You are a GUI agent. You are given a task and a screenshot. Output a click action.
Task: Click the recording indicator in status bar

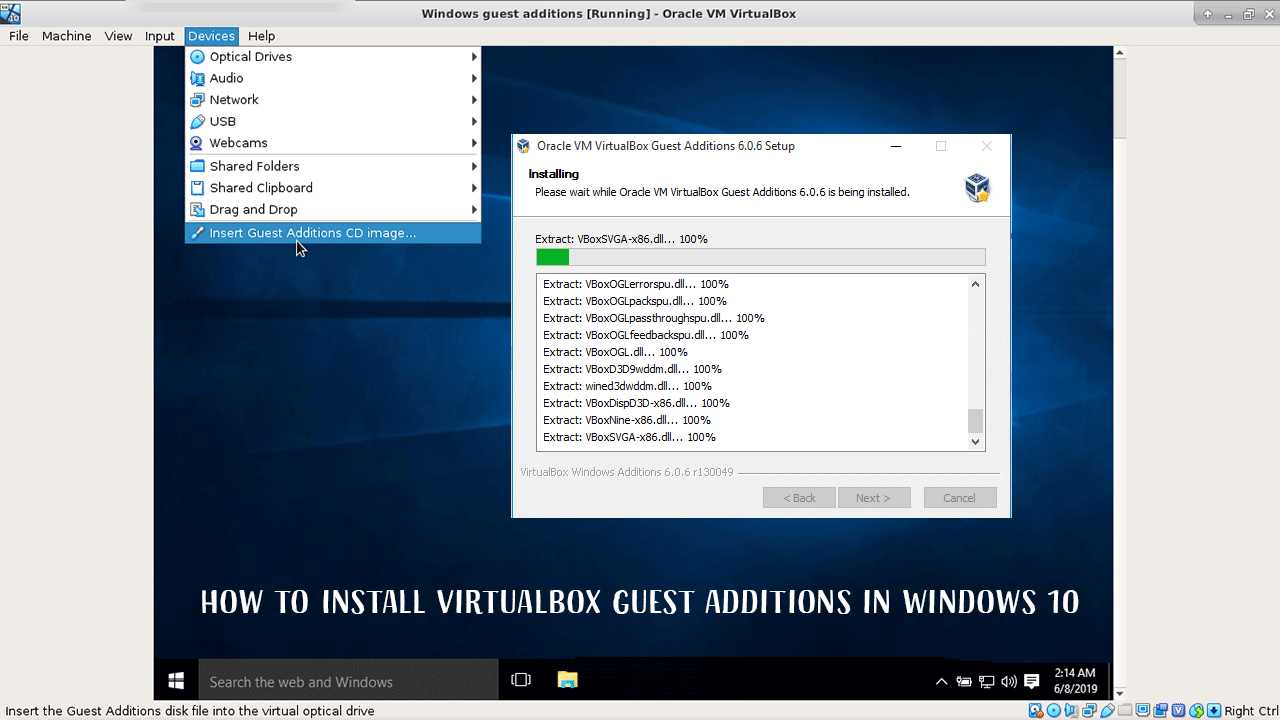(1160, 711)
